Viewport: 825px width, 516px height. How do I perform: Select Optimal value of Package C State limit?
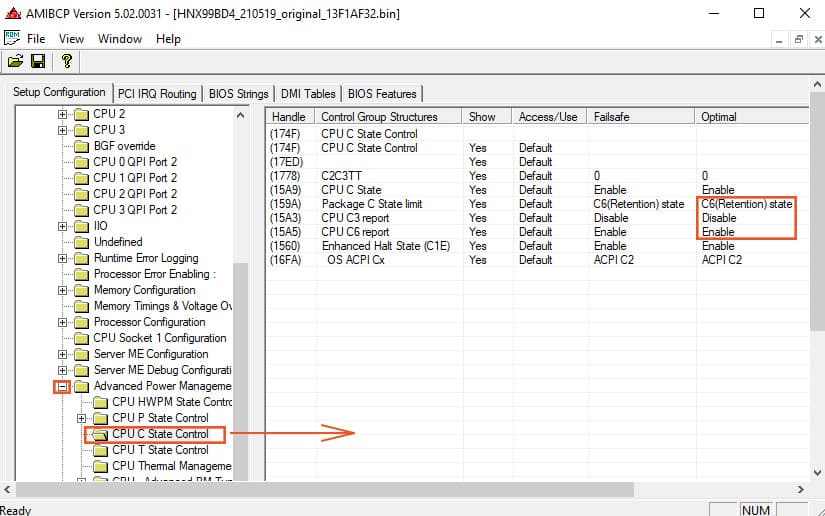point(746,204)
